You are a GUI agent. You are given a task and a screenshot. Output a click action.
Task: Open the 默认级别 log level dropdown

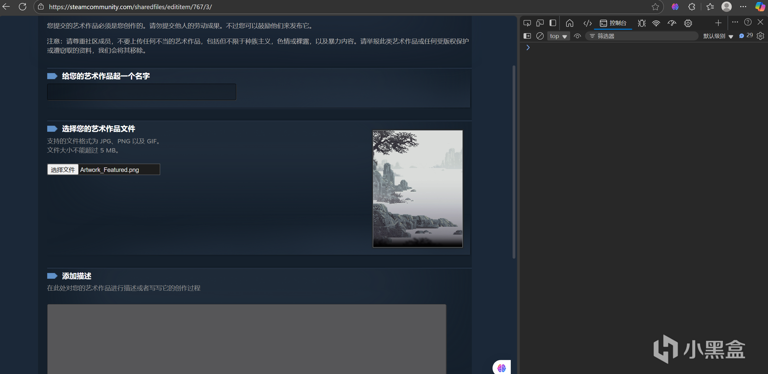pos(719,36)
